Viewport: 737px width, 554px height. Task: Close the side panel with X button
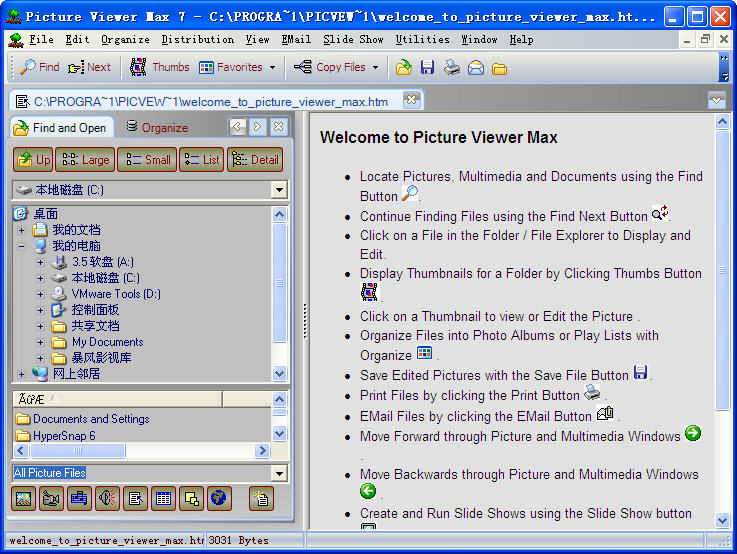(279, 127)
